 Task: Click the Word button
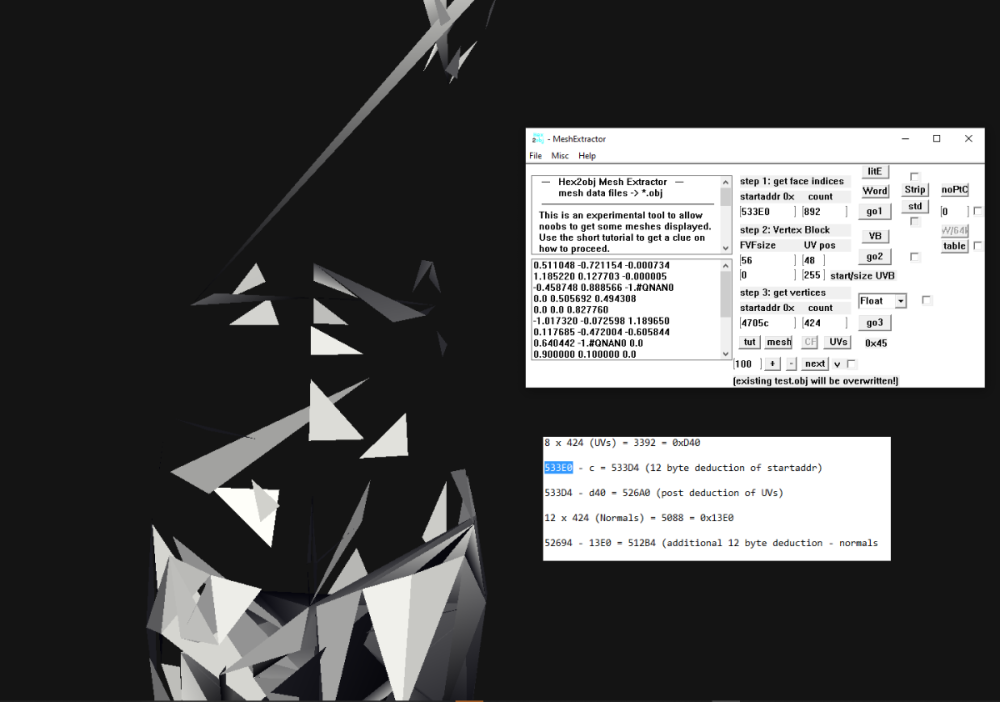click(875, 191)
